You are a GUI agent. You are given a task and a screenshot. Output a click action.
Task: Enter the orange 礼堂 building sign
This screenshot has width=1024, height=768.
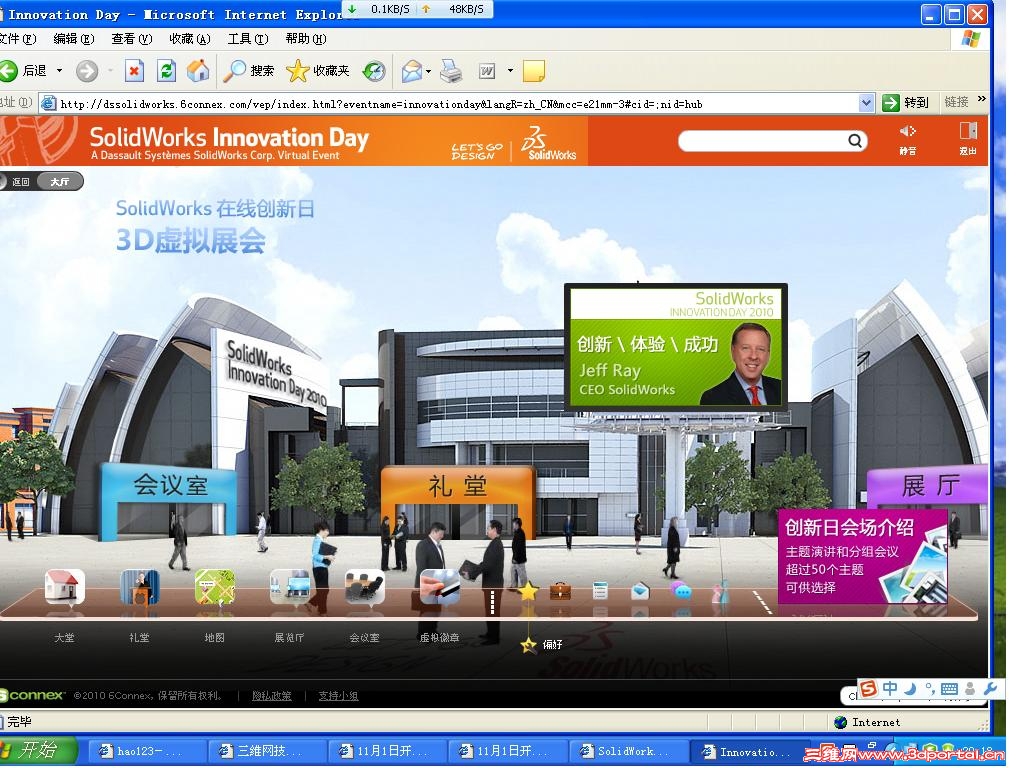(x=458, y=486)
